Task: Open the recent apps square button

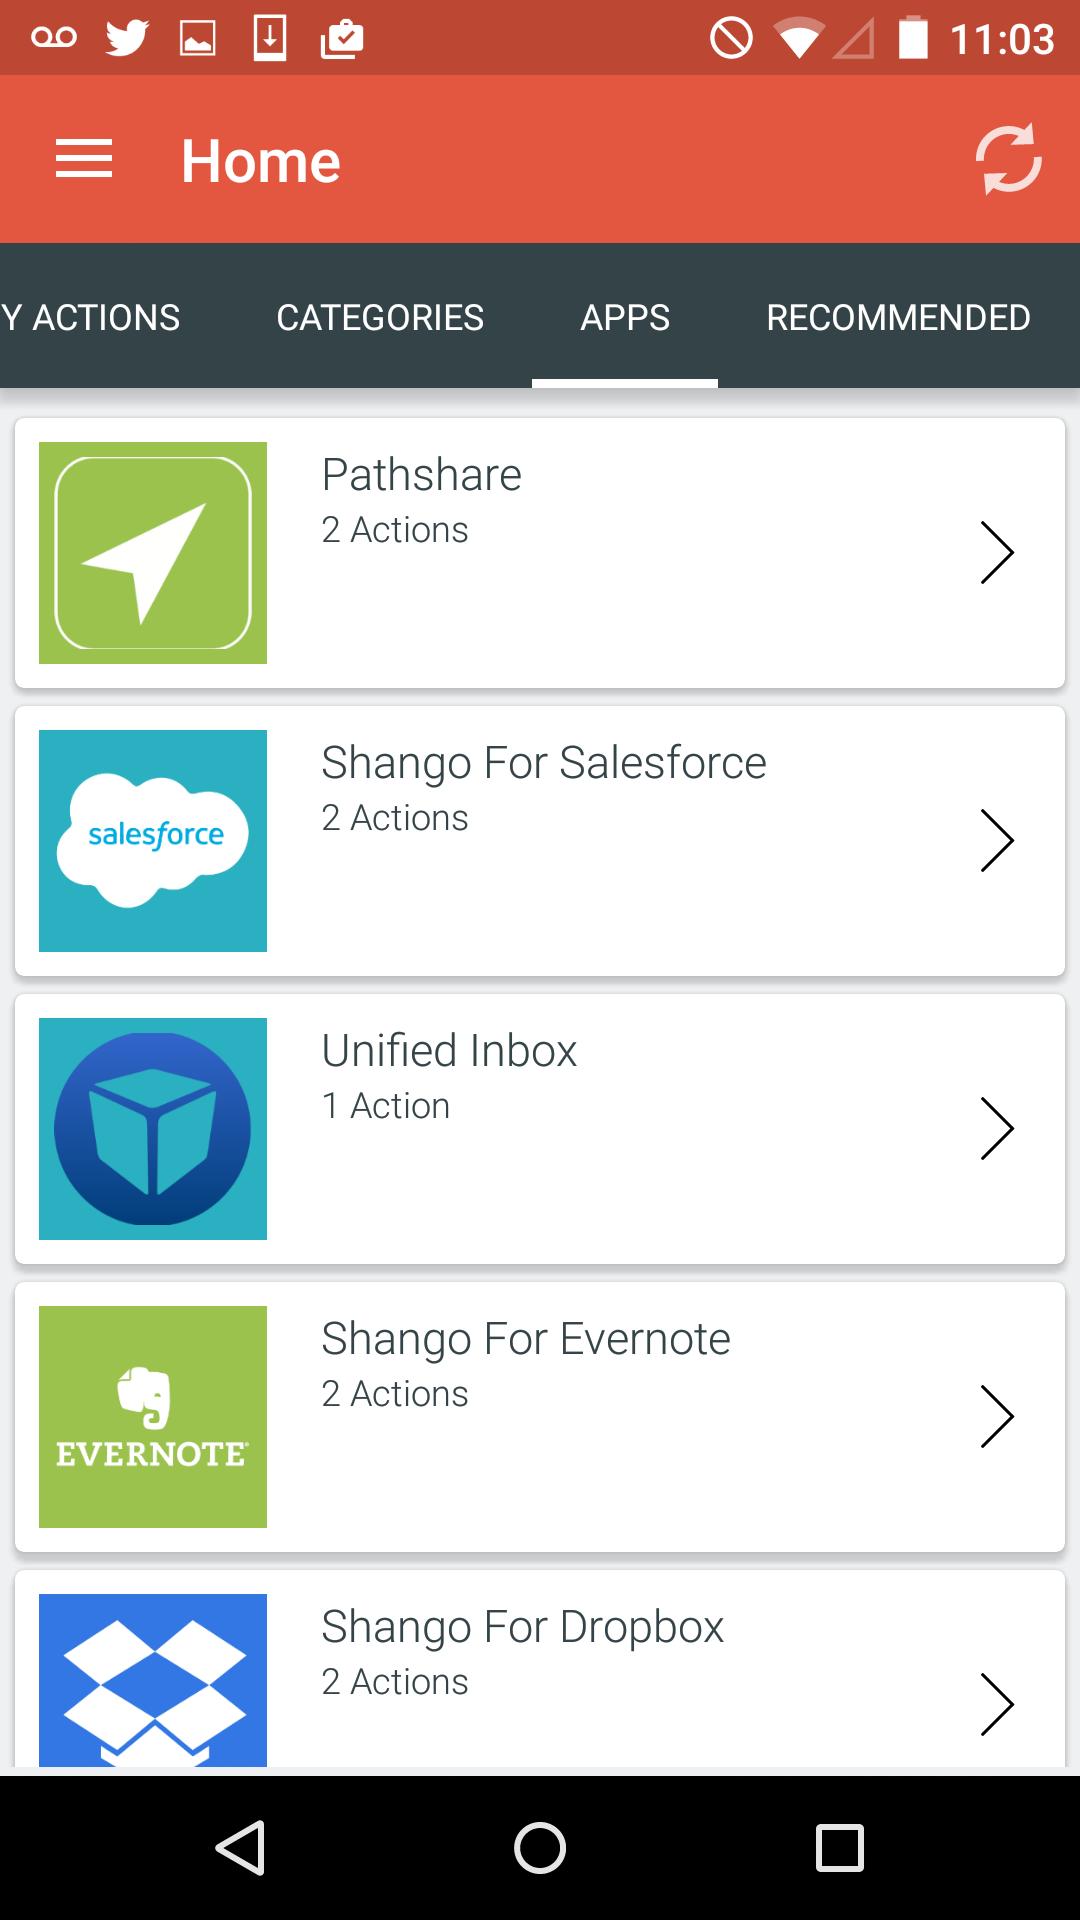Action: 839,1847
